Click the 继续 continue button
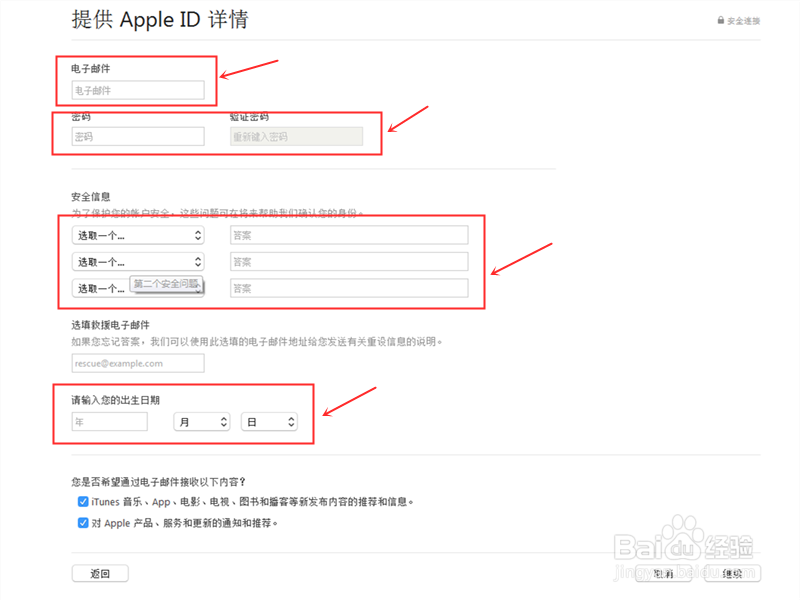Image resolution: width=800 pixels, height=600 pixels. coord(733,573)
